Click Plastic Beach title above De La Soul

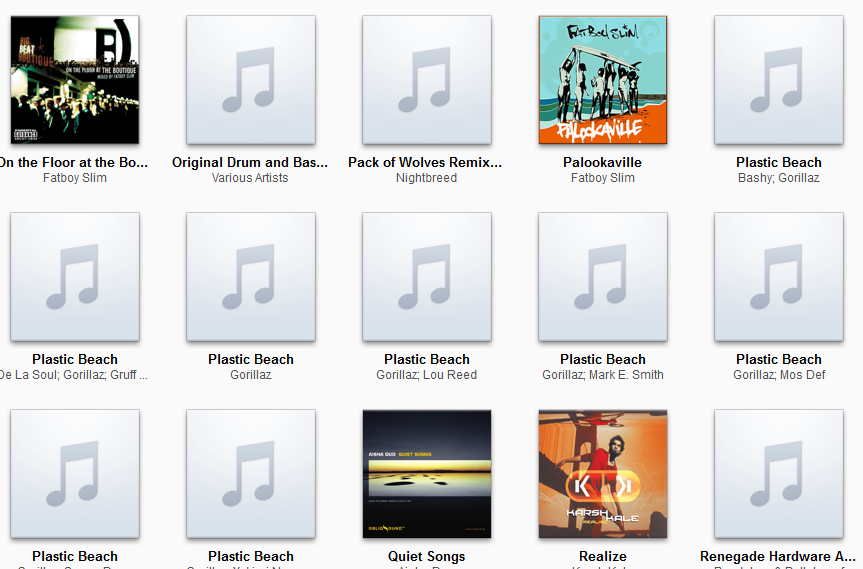pyautogui.click(x=75, y=359)
